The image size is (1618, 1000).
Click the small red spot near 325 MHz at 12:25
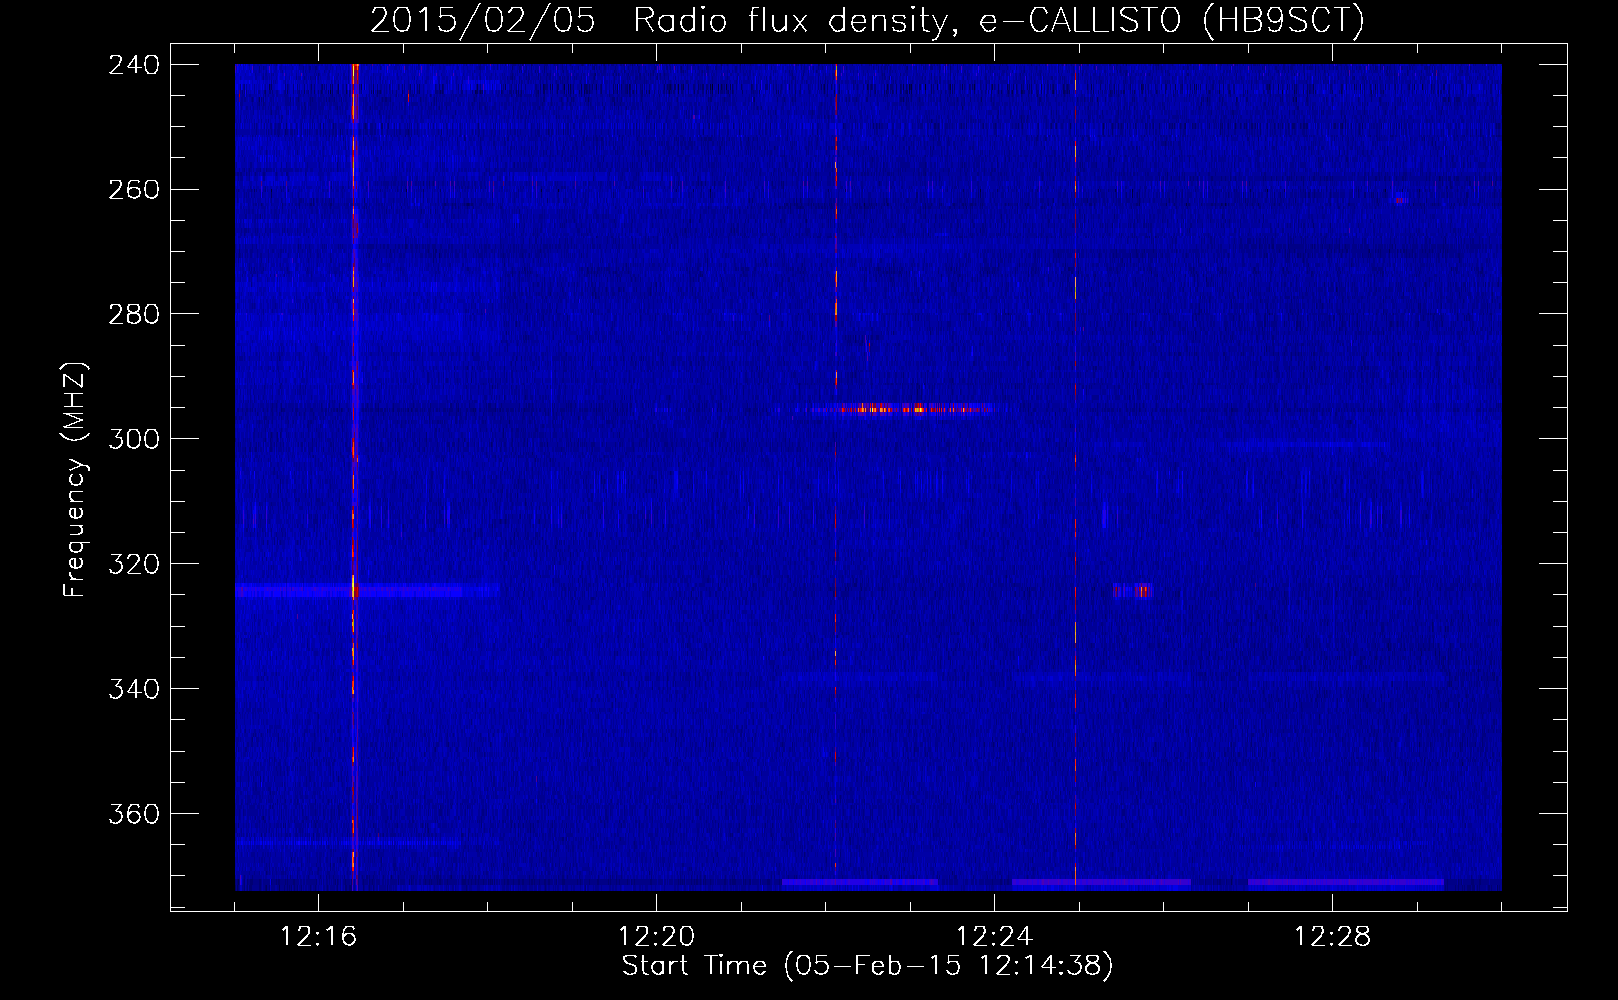click(1133, 591)
